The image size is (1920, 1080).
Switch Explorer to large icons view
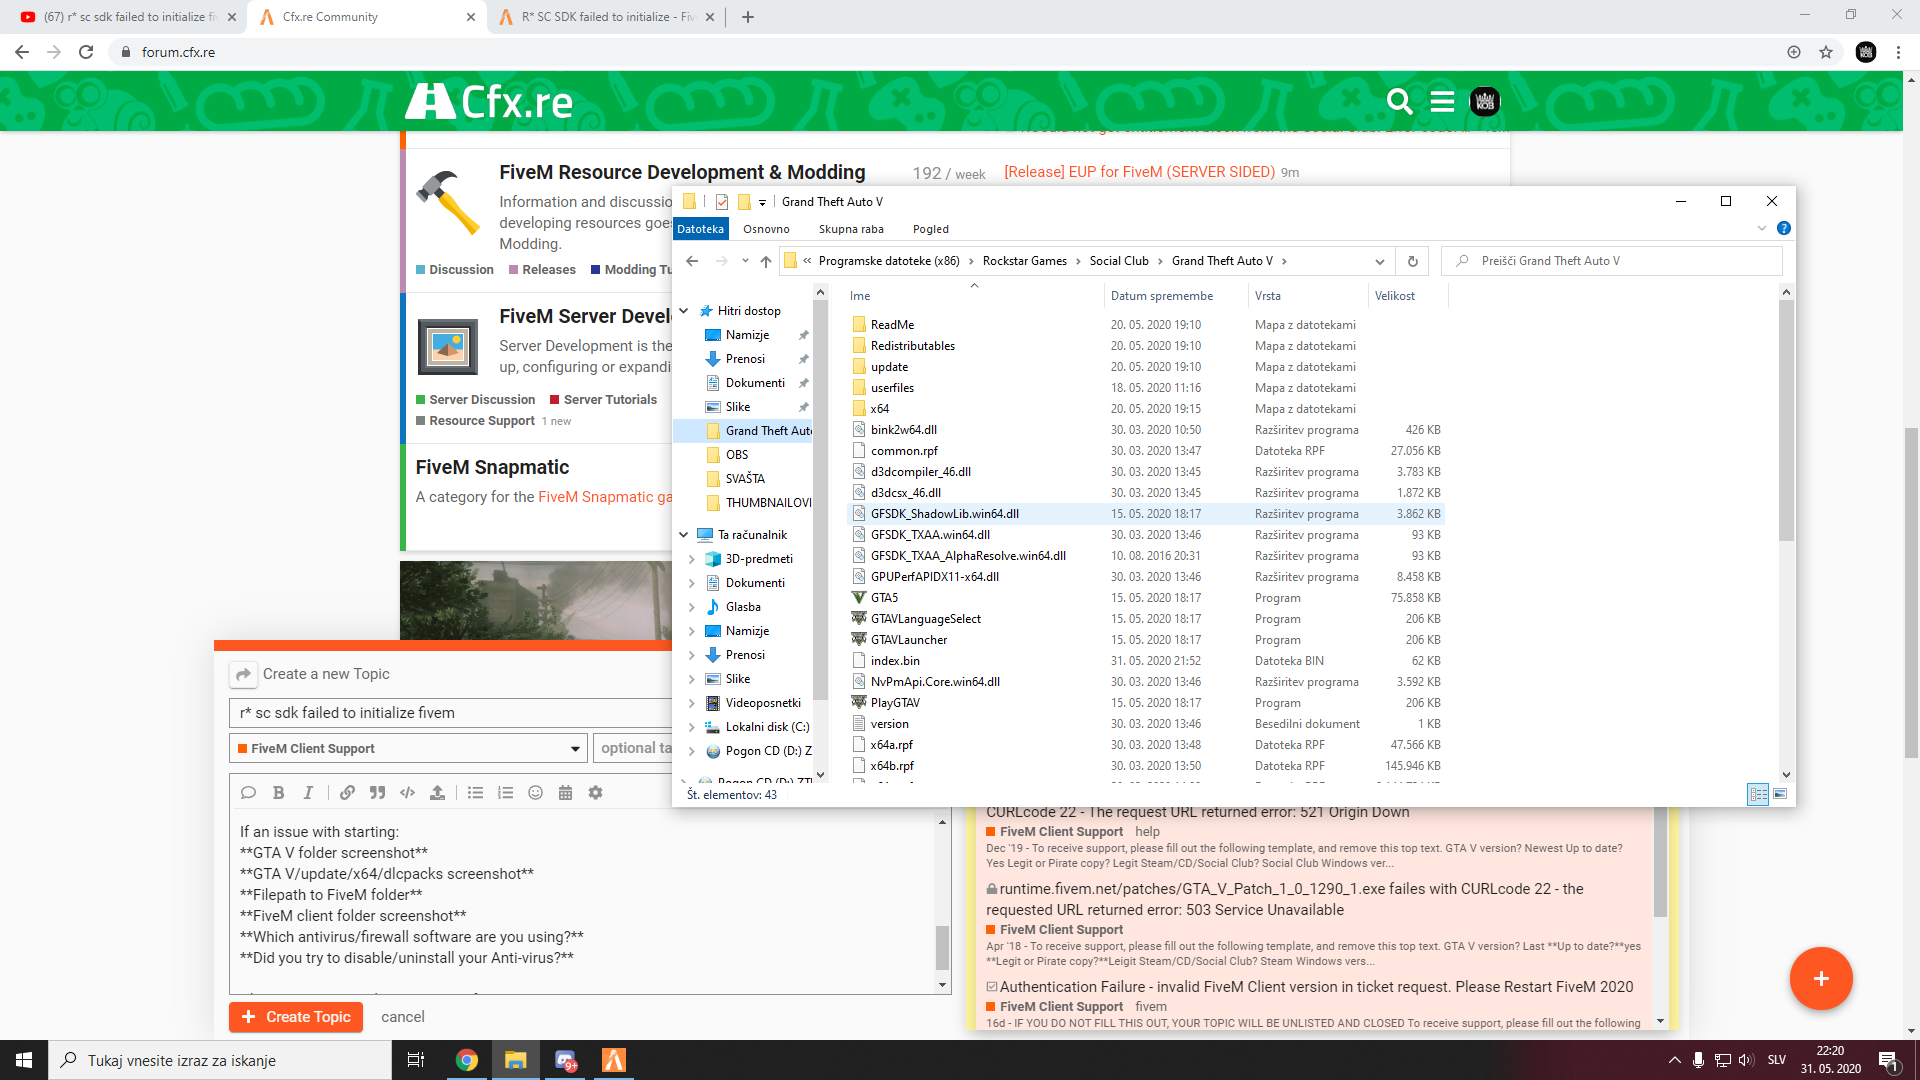1782,793
